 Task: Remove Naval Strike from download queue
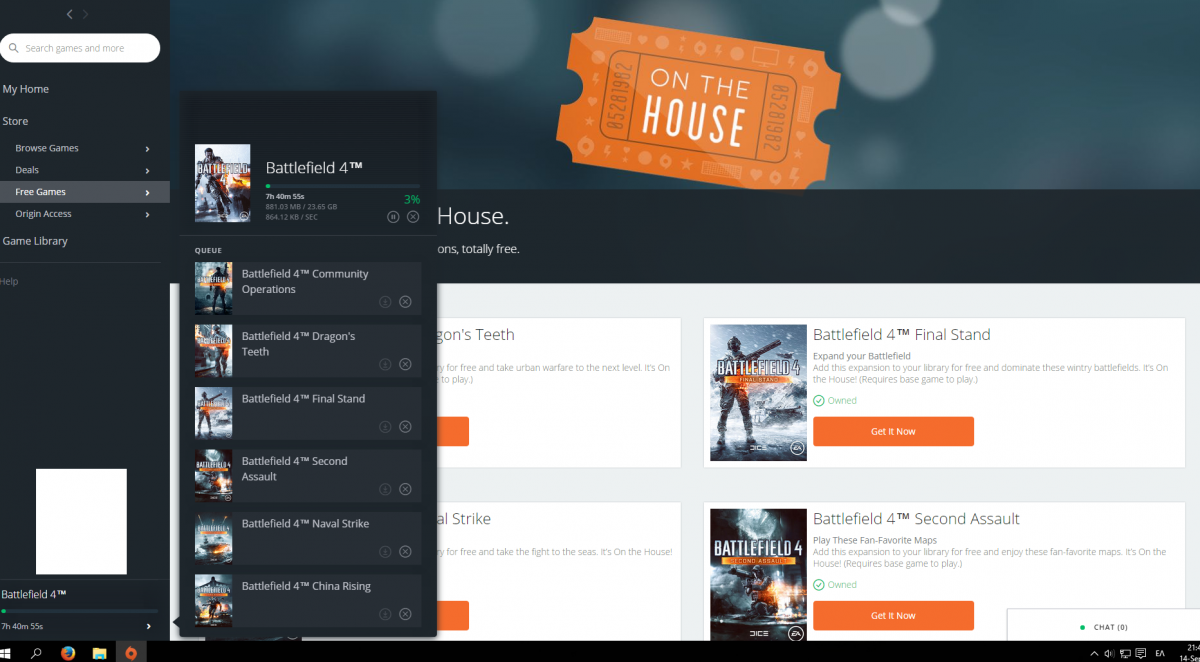(405, 552)
